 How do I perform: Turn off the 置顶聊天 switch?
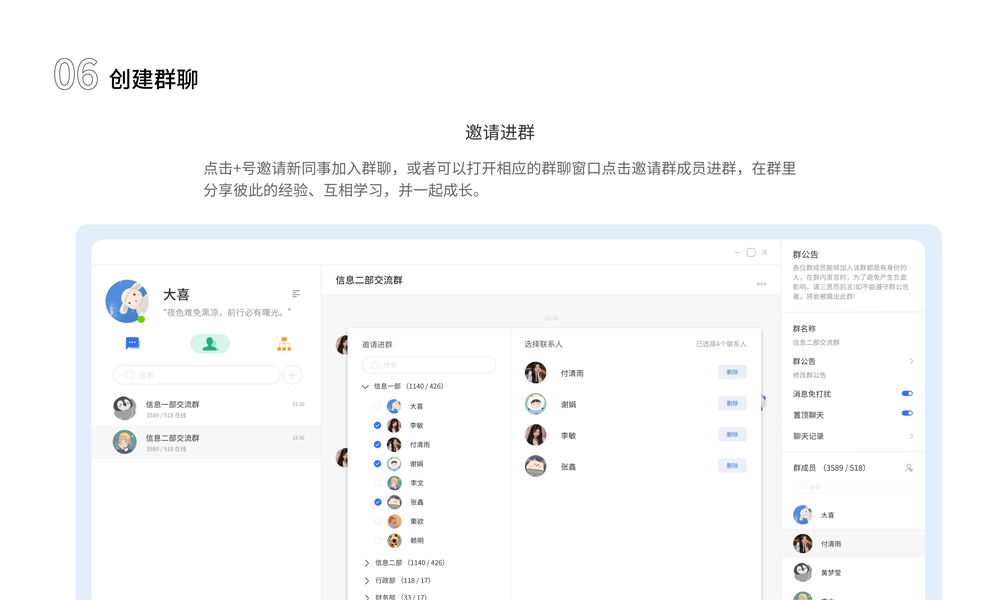coord(907,413)
